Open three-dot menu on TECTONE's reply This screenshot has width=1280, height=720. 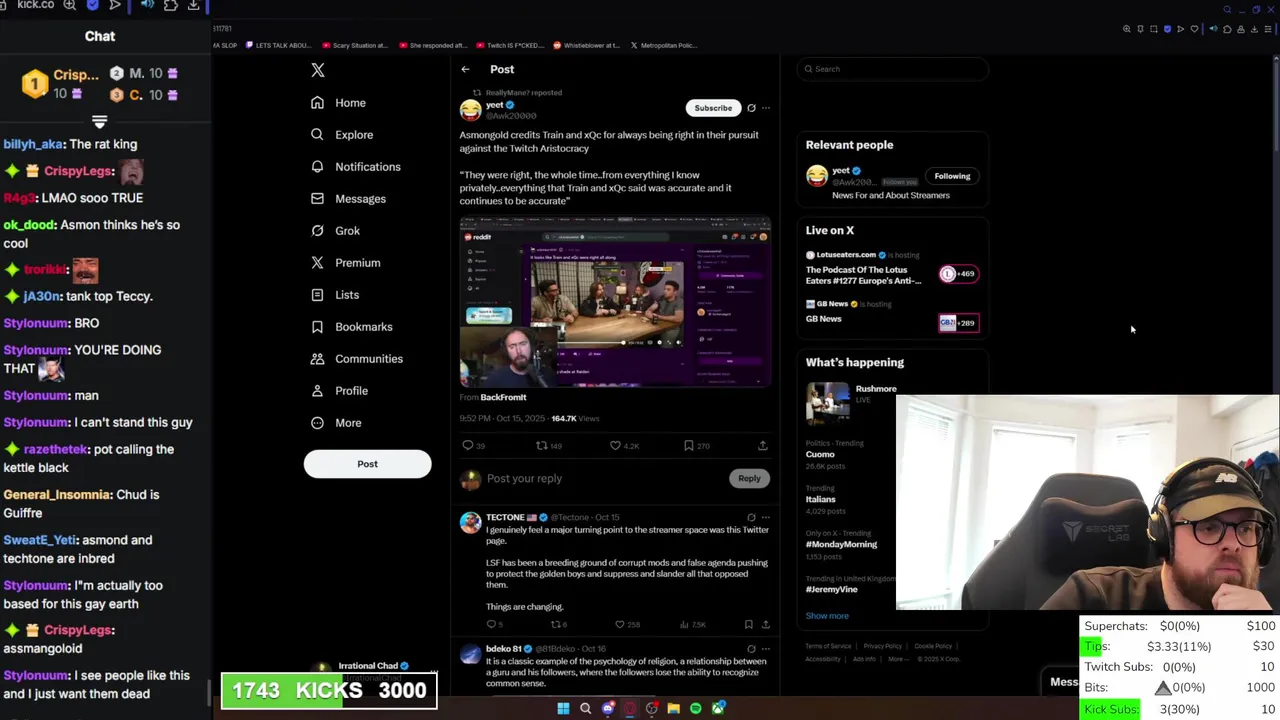pos(766,518)
